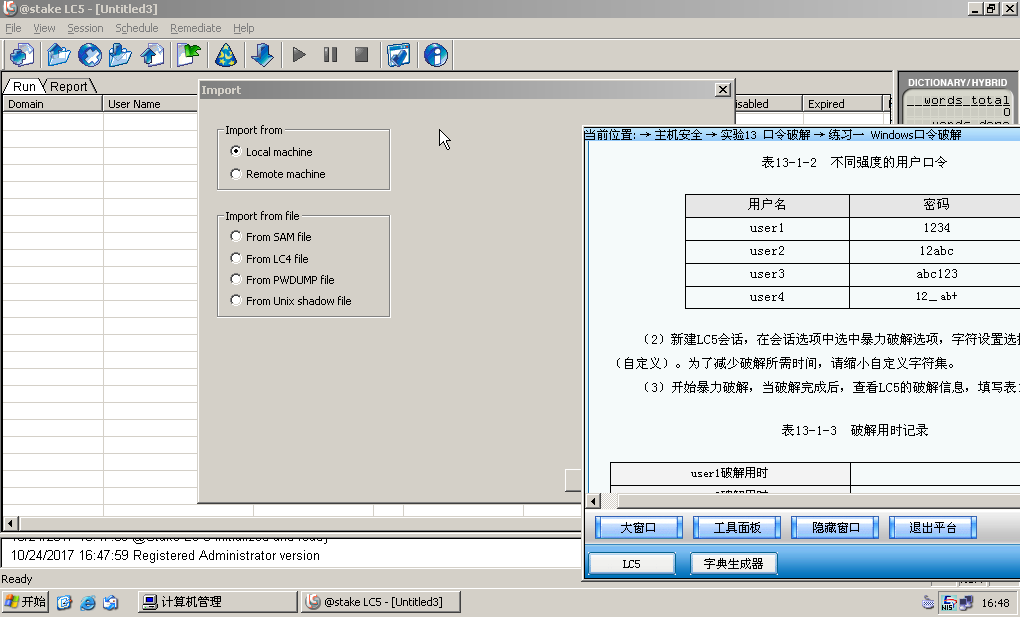Click left arrow of lab panel scrollbar

[593, 501]
